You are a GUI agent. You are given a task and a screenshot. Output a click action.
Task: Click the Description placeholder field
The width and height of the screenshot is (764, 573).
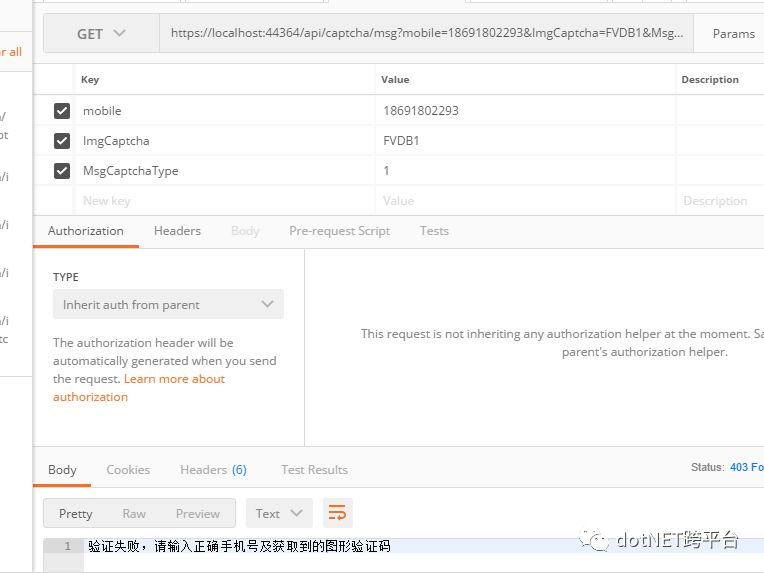(720, 201)
